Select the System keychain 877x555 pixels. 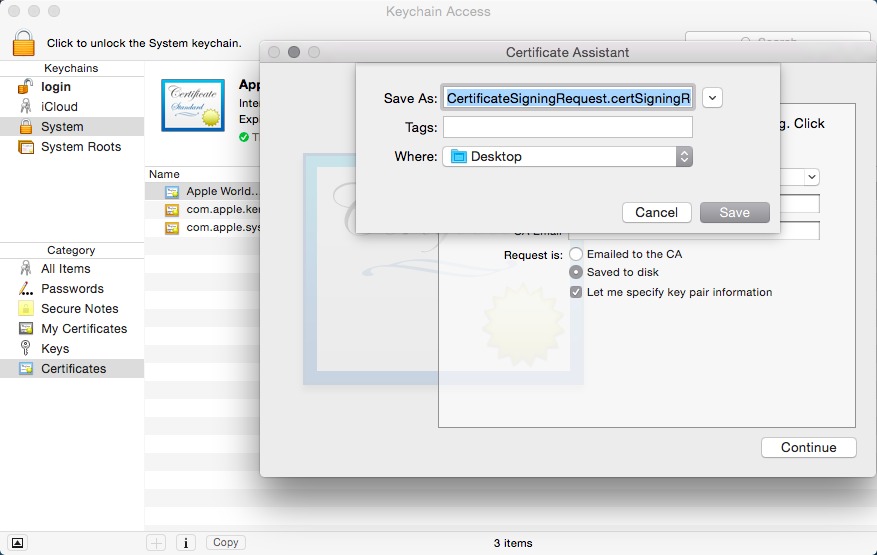coord(72,126)
